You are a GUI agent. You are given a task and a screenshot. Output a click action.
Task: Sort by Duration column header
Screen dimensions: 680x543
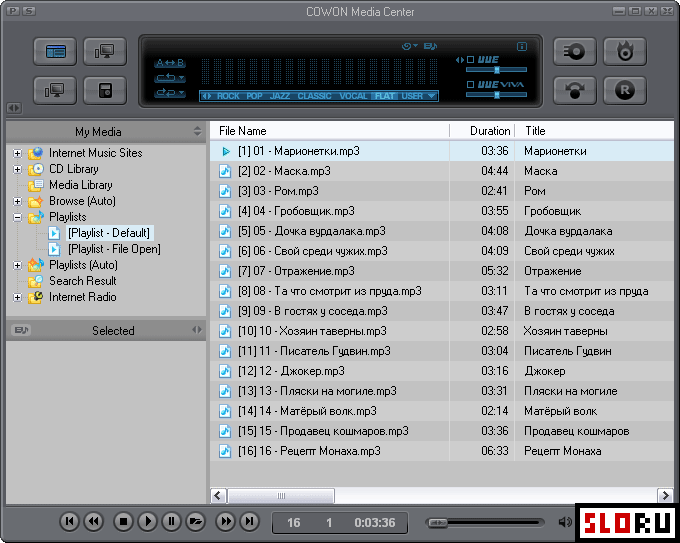[482, 131]
